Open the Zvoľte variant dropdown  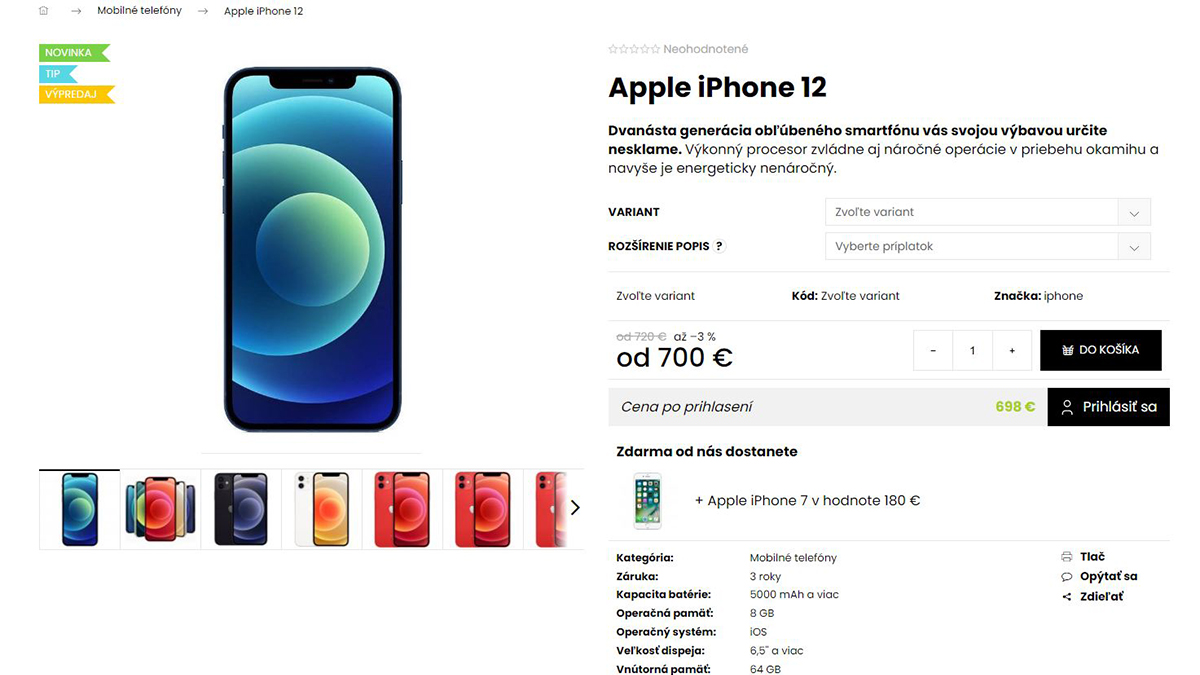click(987, 212)
